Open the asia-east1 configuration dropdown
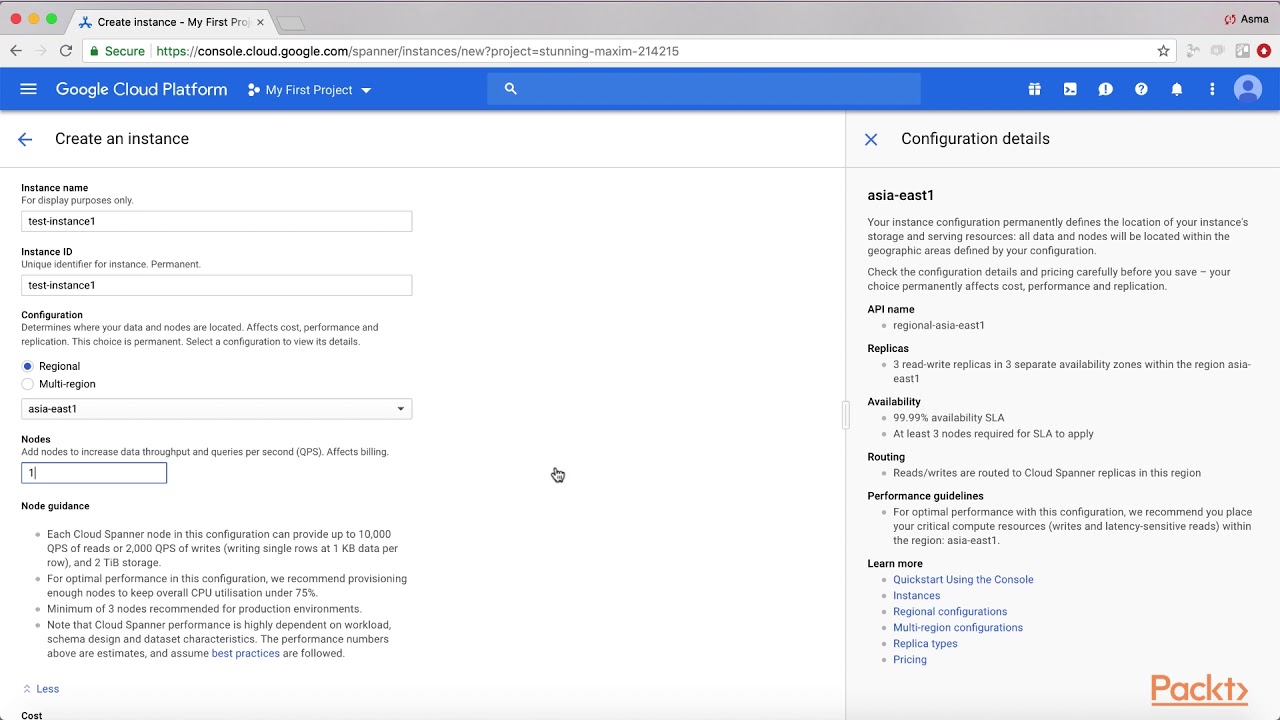This screenshot has width=1280, height=720. [216, 408]
